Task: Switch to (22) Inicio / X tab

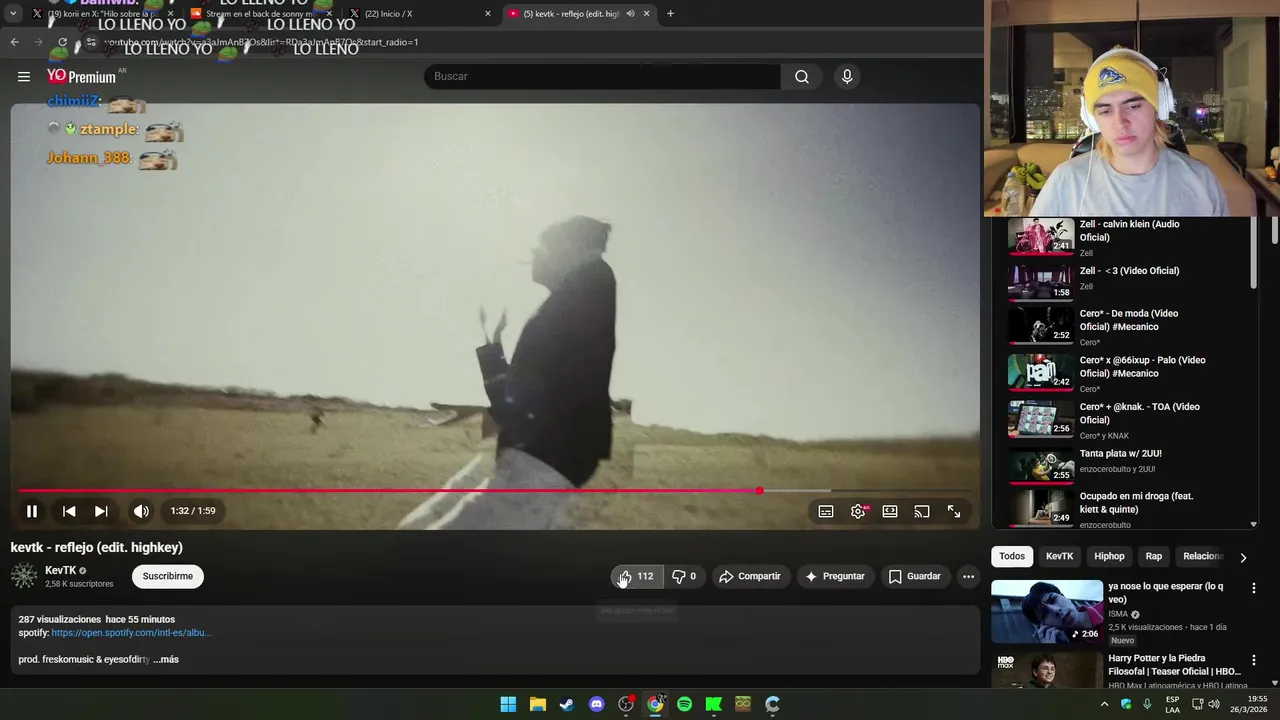Action: (420, 14)
